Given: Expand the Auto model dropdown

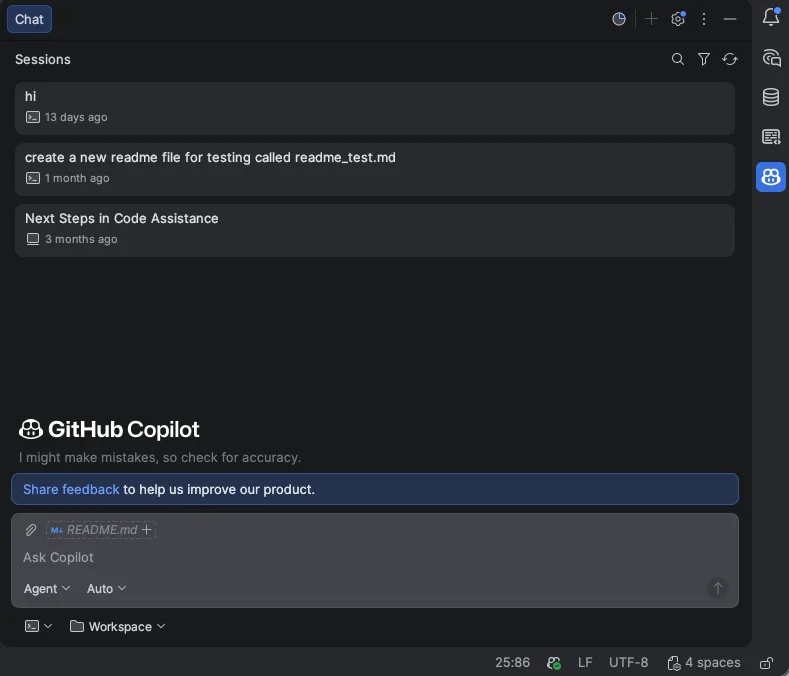Looking at the screenshot, I should pyautogui.click(x=106, y=588).
